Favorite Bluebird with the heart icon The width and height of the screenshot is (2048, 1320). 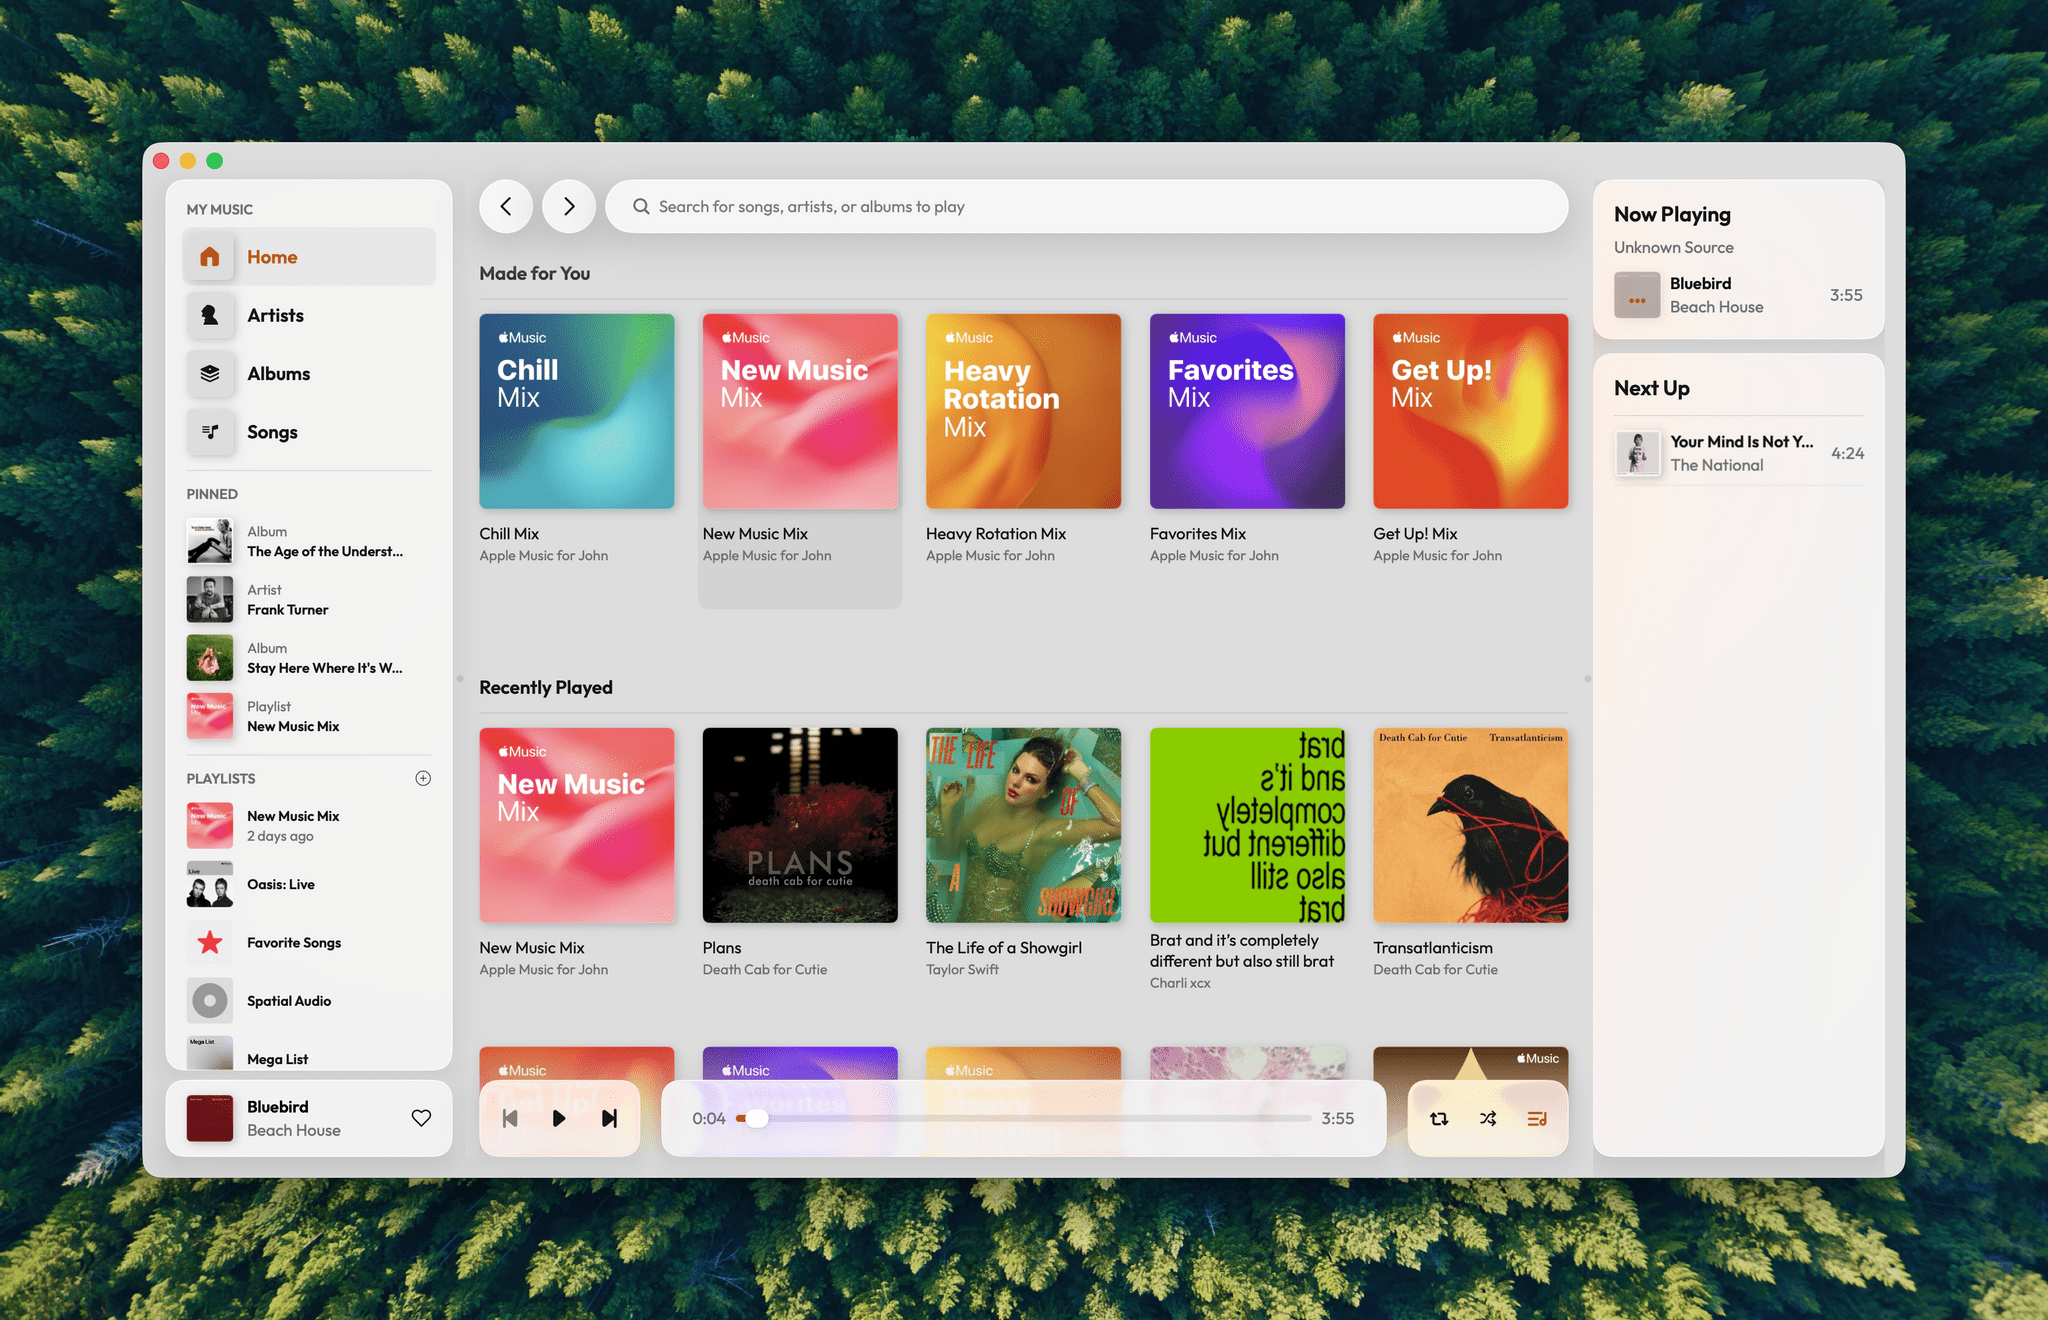pyautogui.click(x=421, y=1118)
